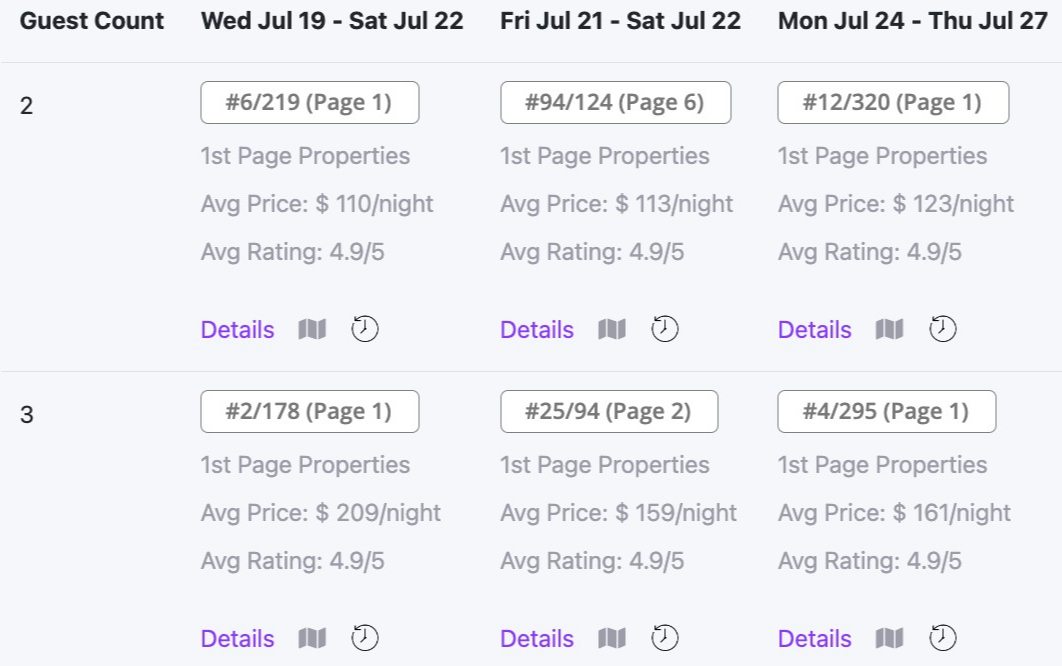Viewport: 1062px width, 666px height.
Task: View ranking history for 3 guests Wed-Sat stay
Action: point(364,638)
